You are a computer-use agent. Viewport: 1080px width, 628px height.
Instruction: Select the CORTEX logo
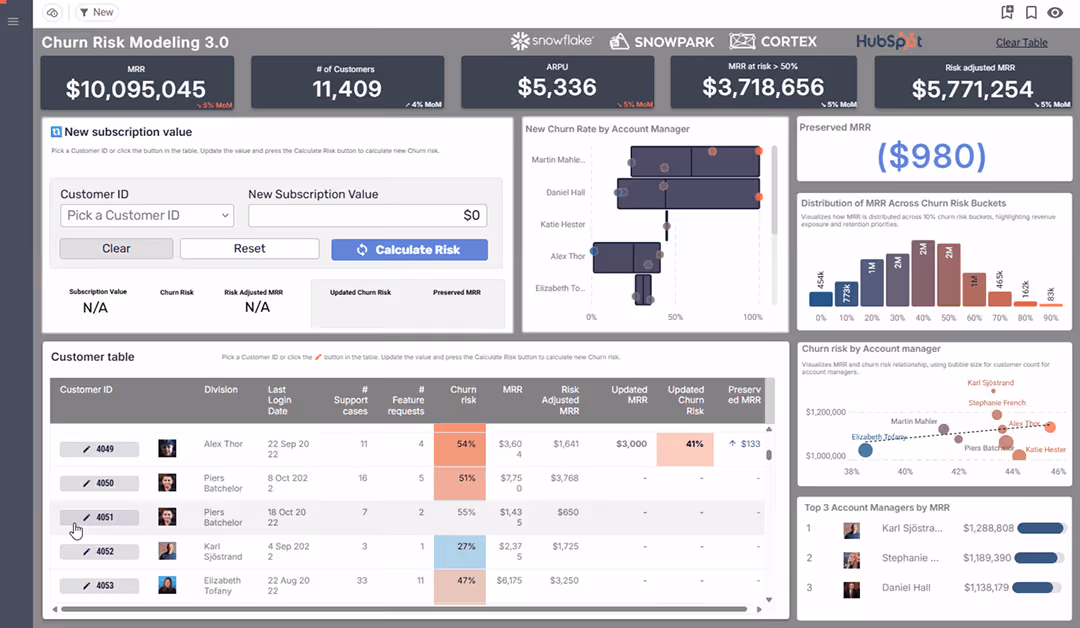coord(773,42)
